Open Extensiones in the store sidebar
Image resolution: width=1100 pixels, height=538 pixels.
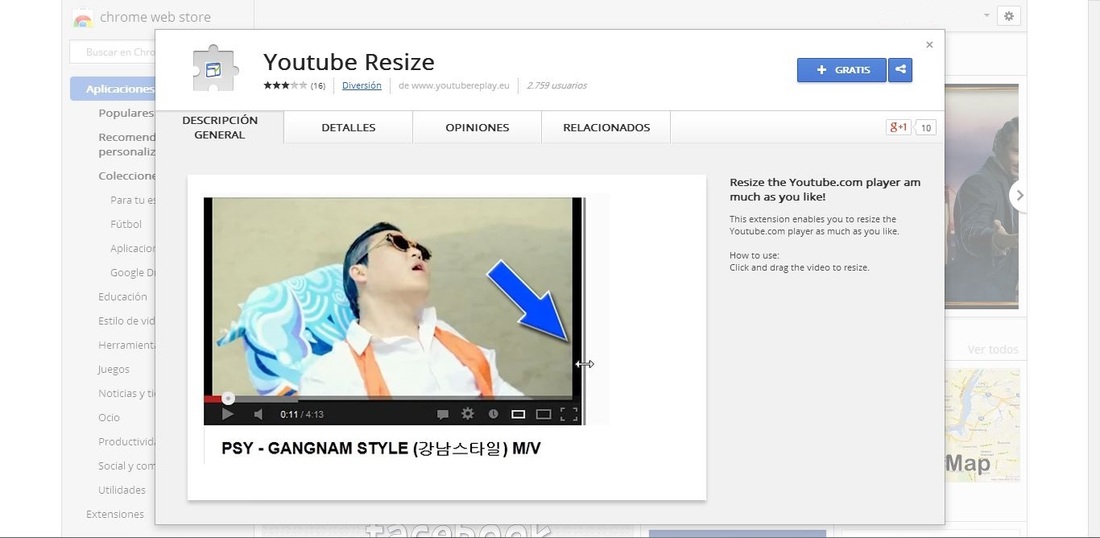coord(115,514)
